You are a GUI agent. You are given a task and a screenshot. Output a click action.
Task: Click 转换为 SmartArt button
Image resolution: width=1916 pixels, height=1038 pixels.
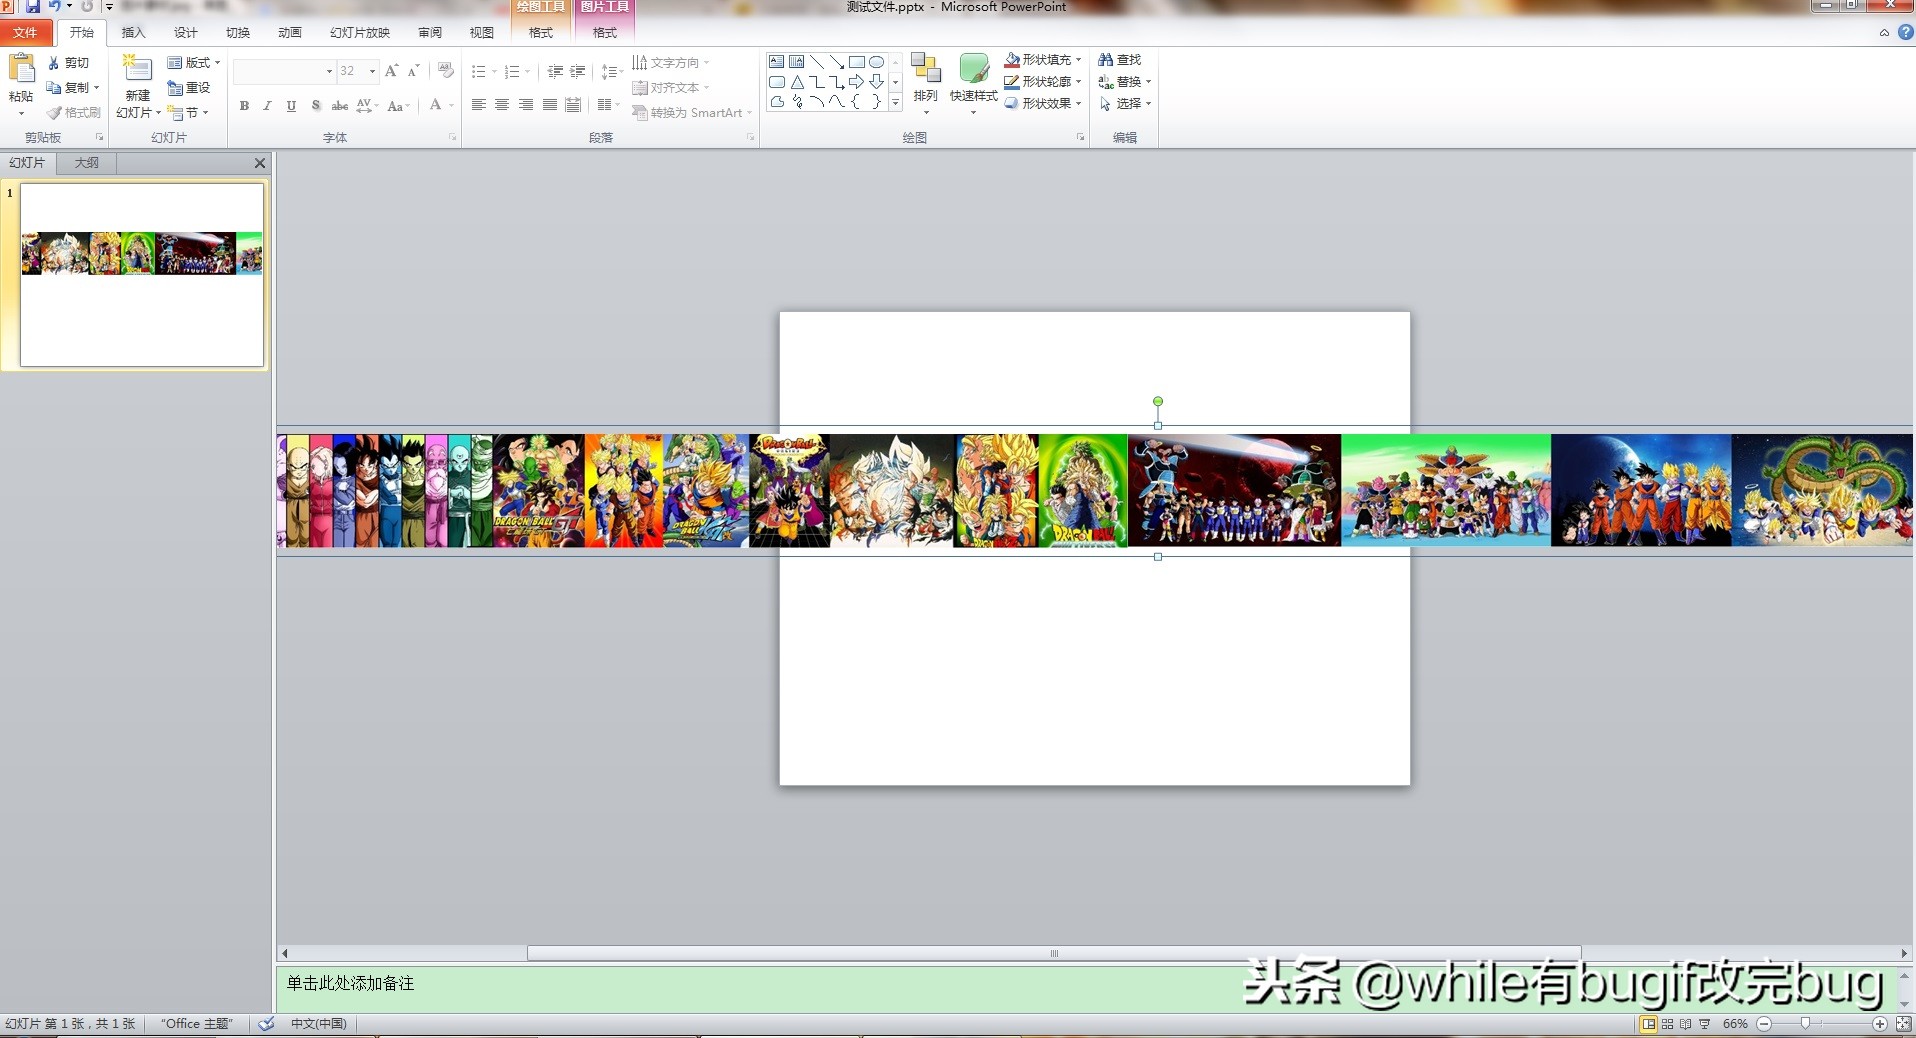pyautogui.click(x=692, y=113)
